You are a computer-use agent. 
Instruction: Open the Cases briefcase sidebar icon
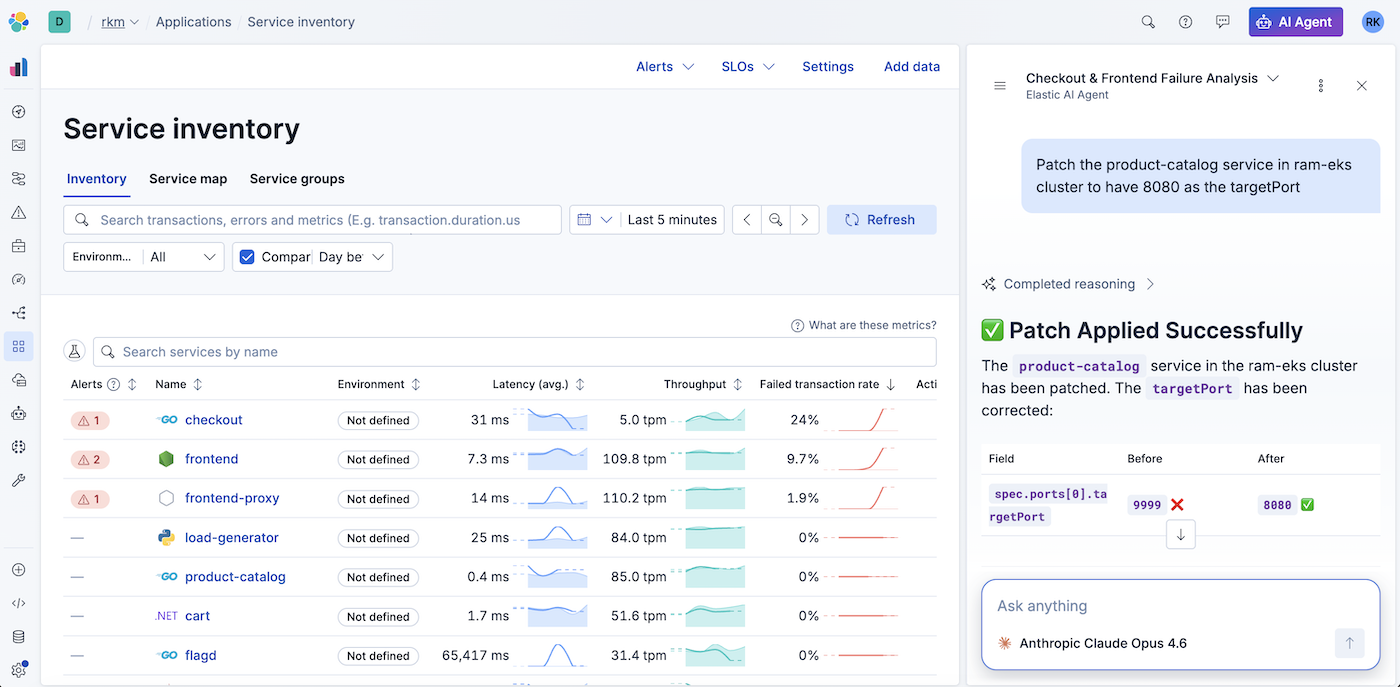[x=18, y=245]
